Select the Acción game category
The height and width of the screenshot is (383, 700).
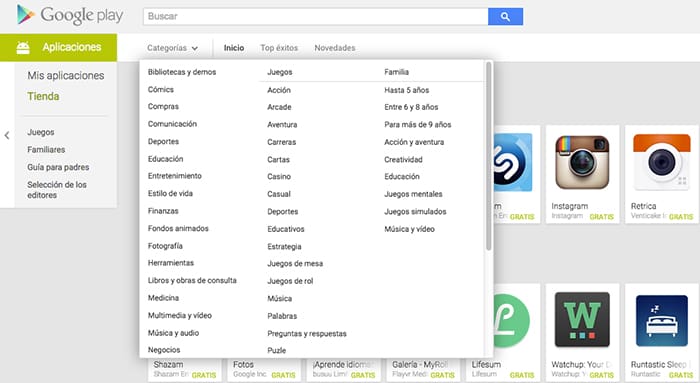point(279,90)
